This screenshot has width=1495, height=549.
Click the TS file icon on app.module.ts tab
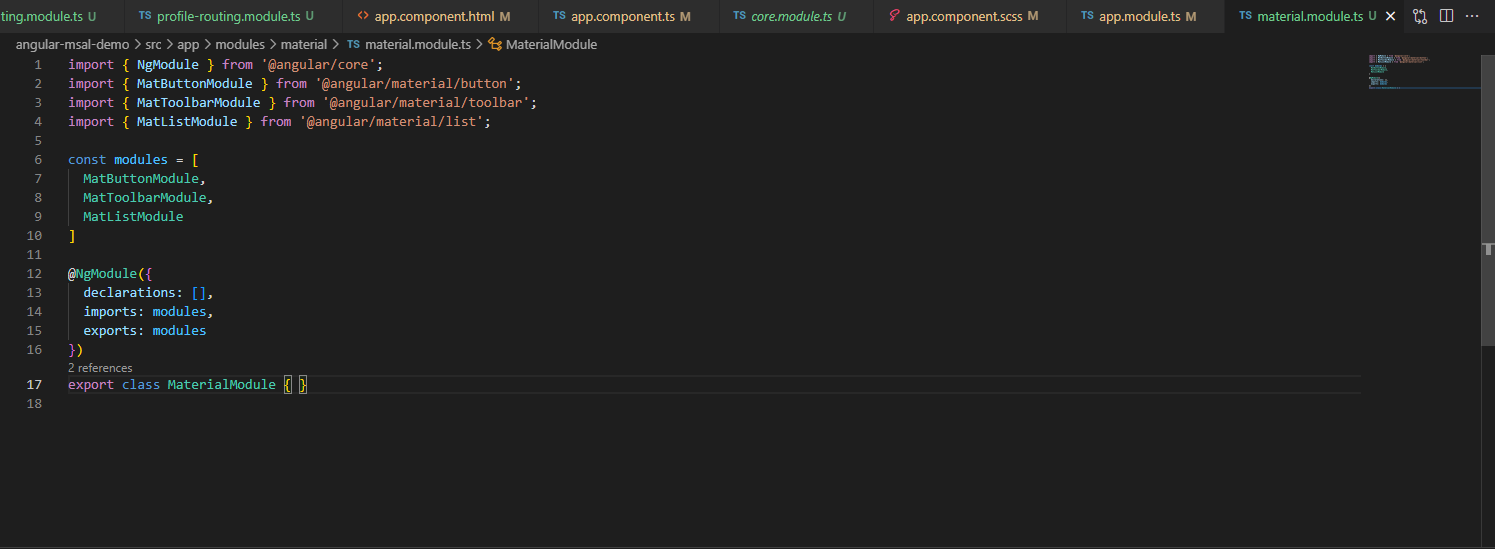pos(1087,16)
